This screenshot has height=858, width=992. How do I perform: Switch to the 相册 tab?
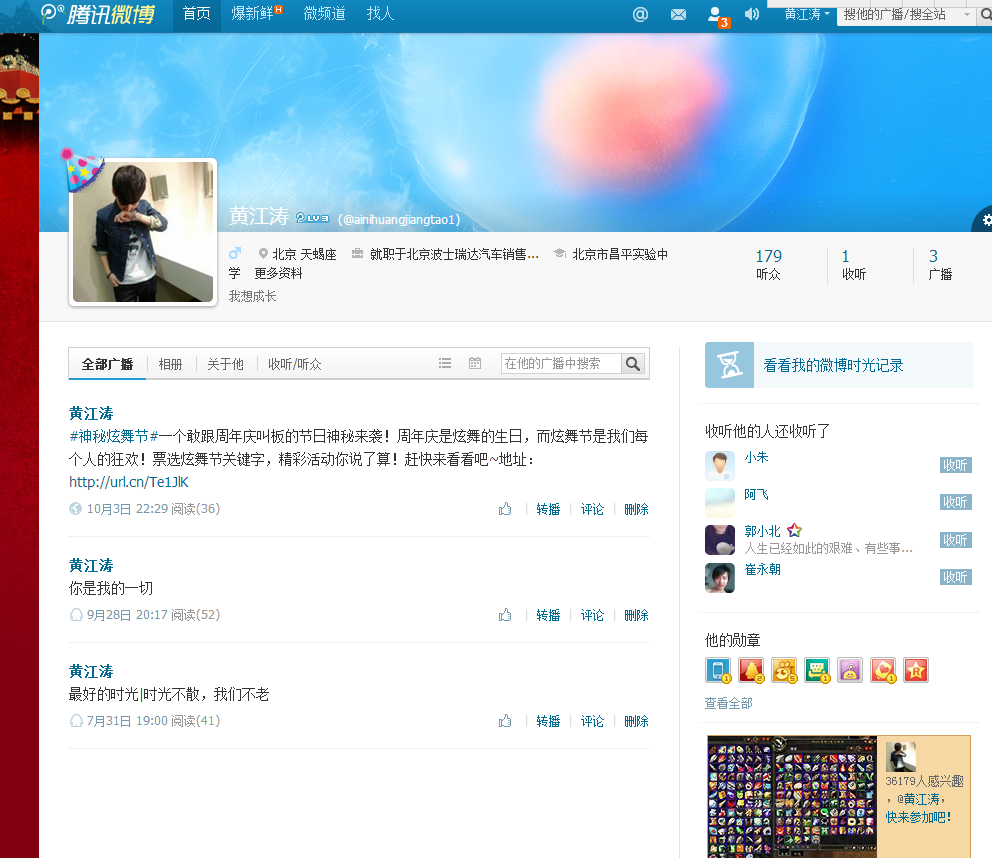(170, 364)
